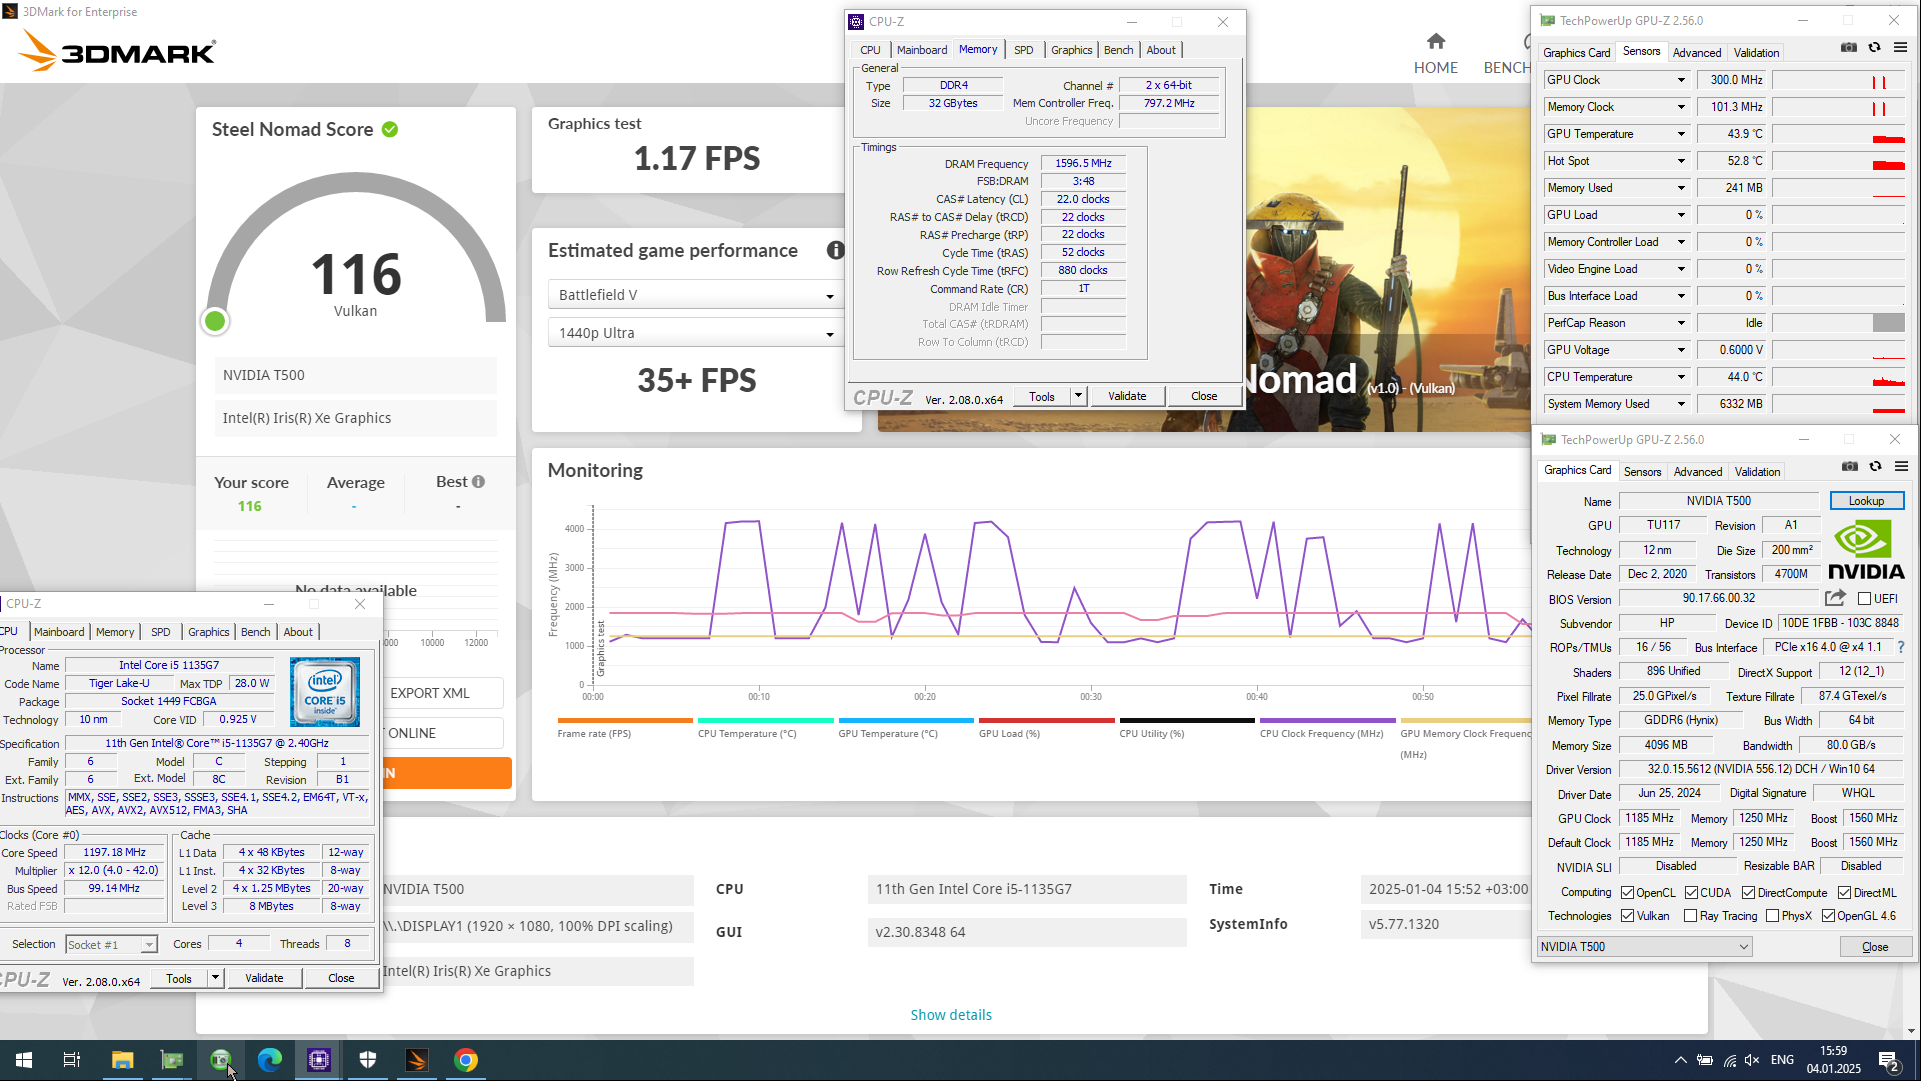
Task: Toggle the DirectCompute checkbox
Action: (x=1749, y=892)
